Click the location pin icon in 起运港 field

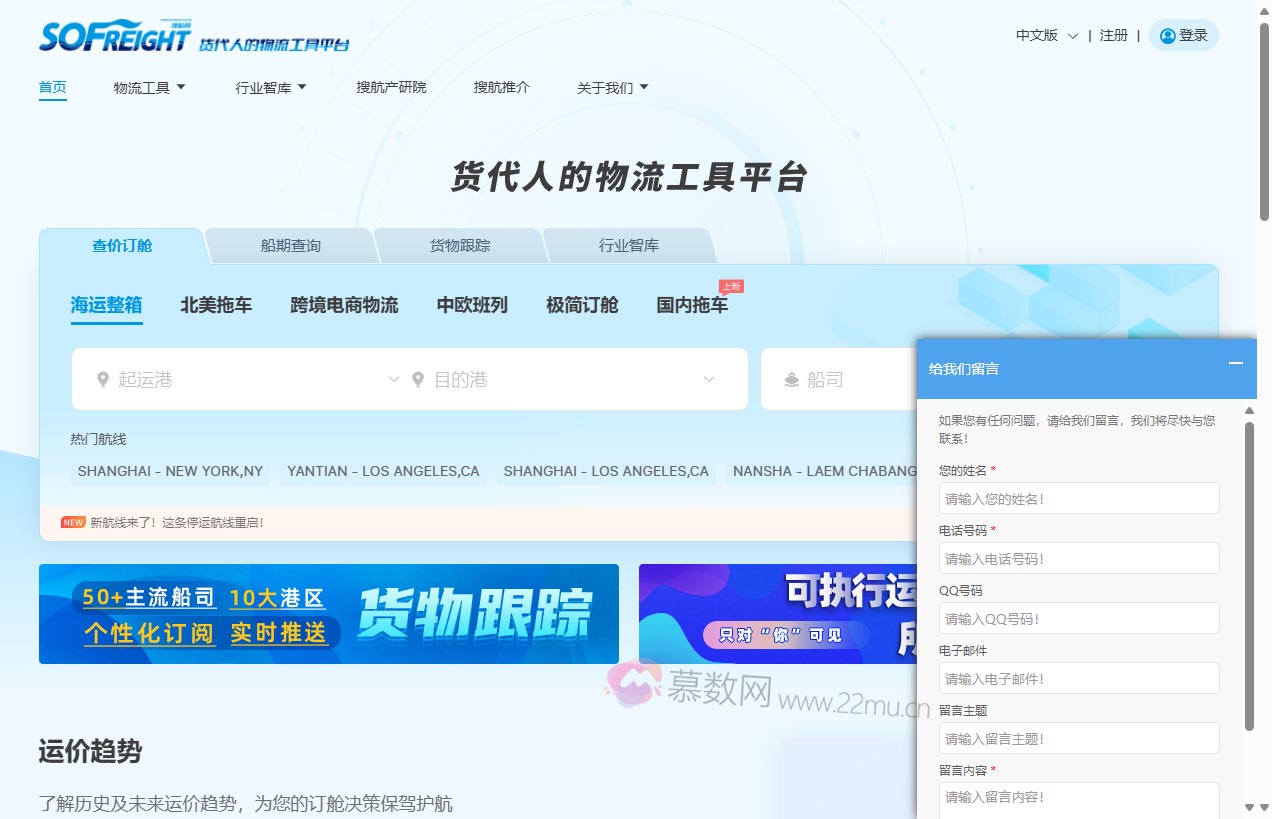[x=103, y=379]
